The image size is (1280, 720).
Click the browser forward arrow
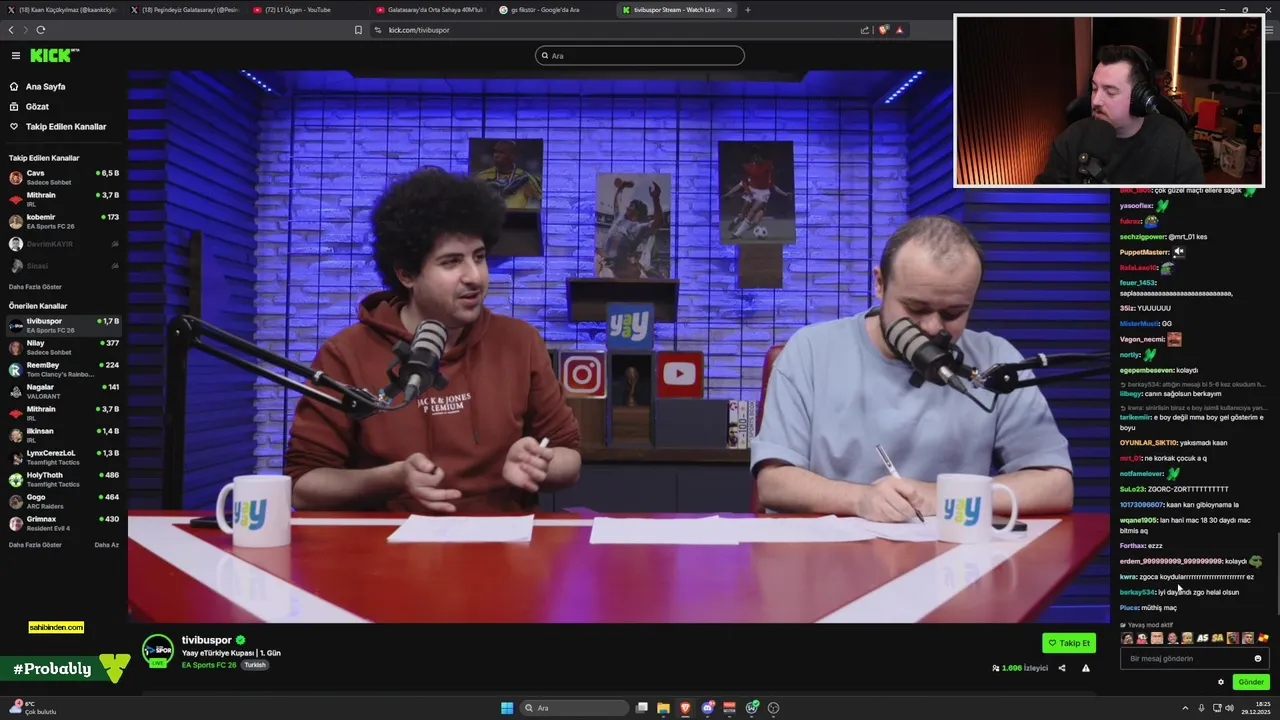[24, 30]
